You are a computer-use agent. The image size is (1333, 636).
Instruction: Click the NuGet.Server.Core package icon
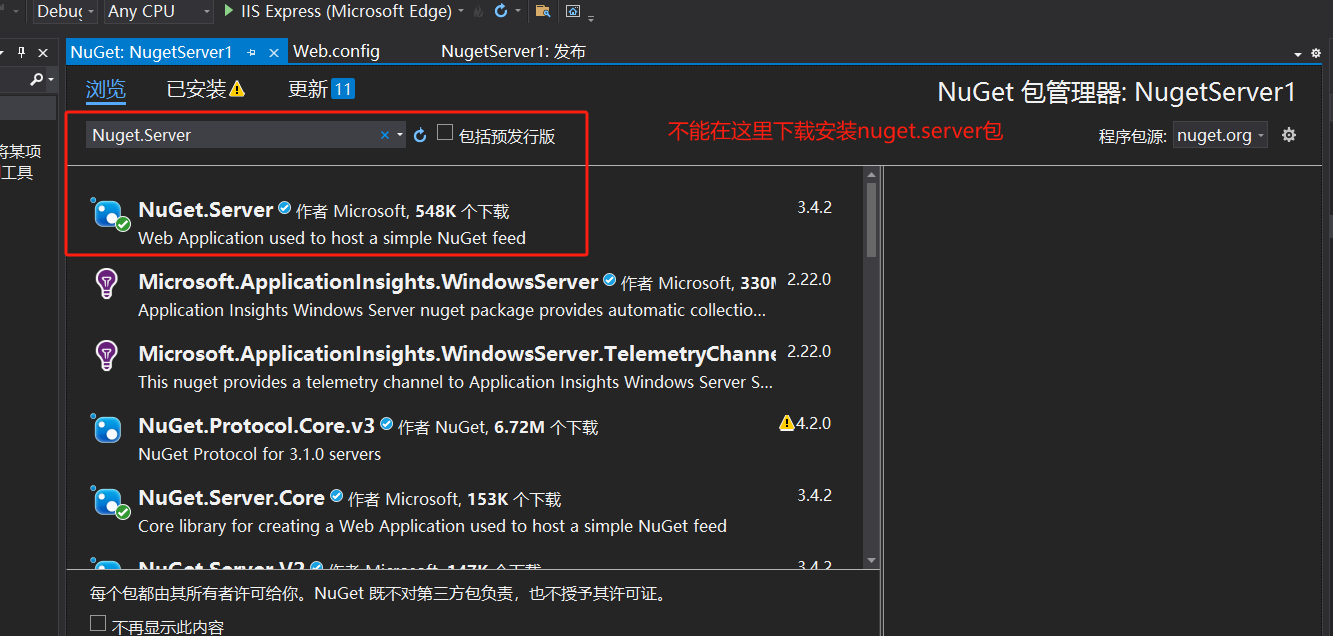point(109,502)
